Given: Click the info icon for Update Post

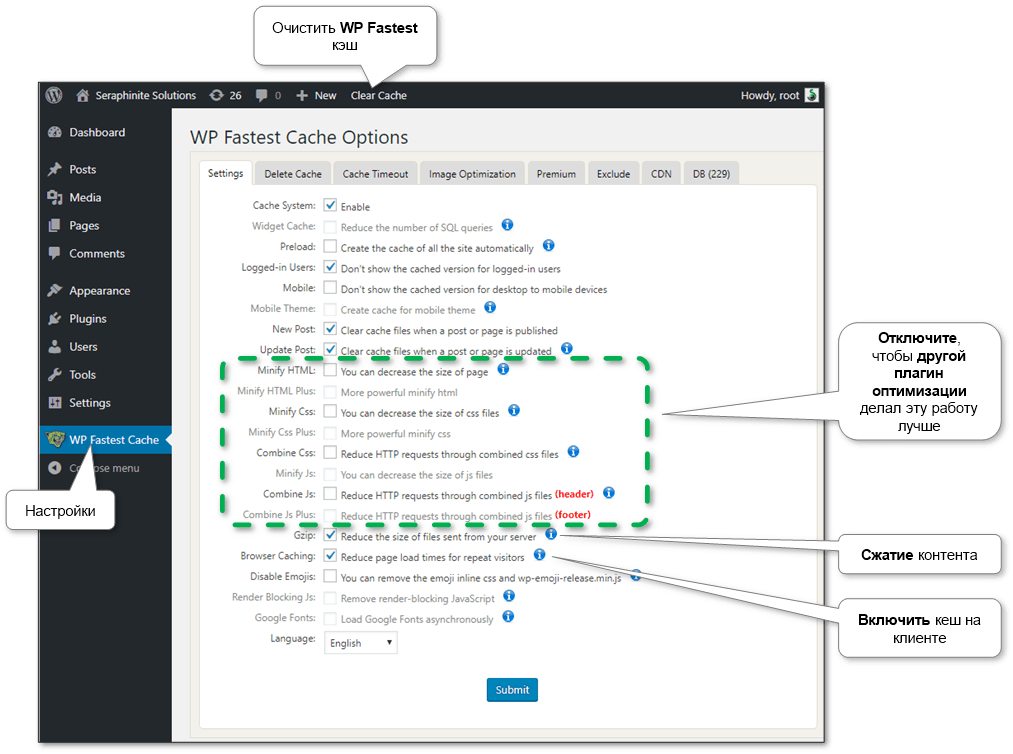Looking at the screenshot, I should (567, 349).
